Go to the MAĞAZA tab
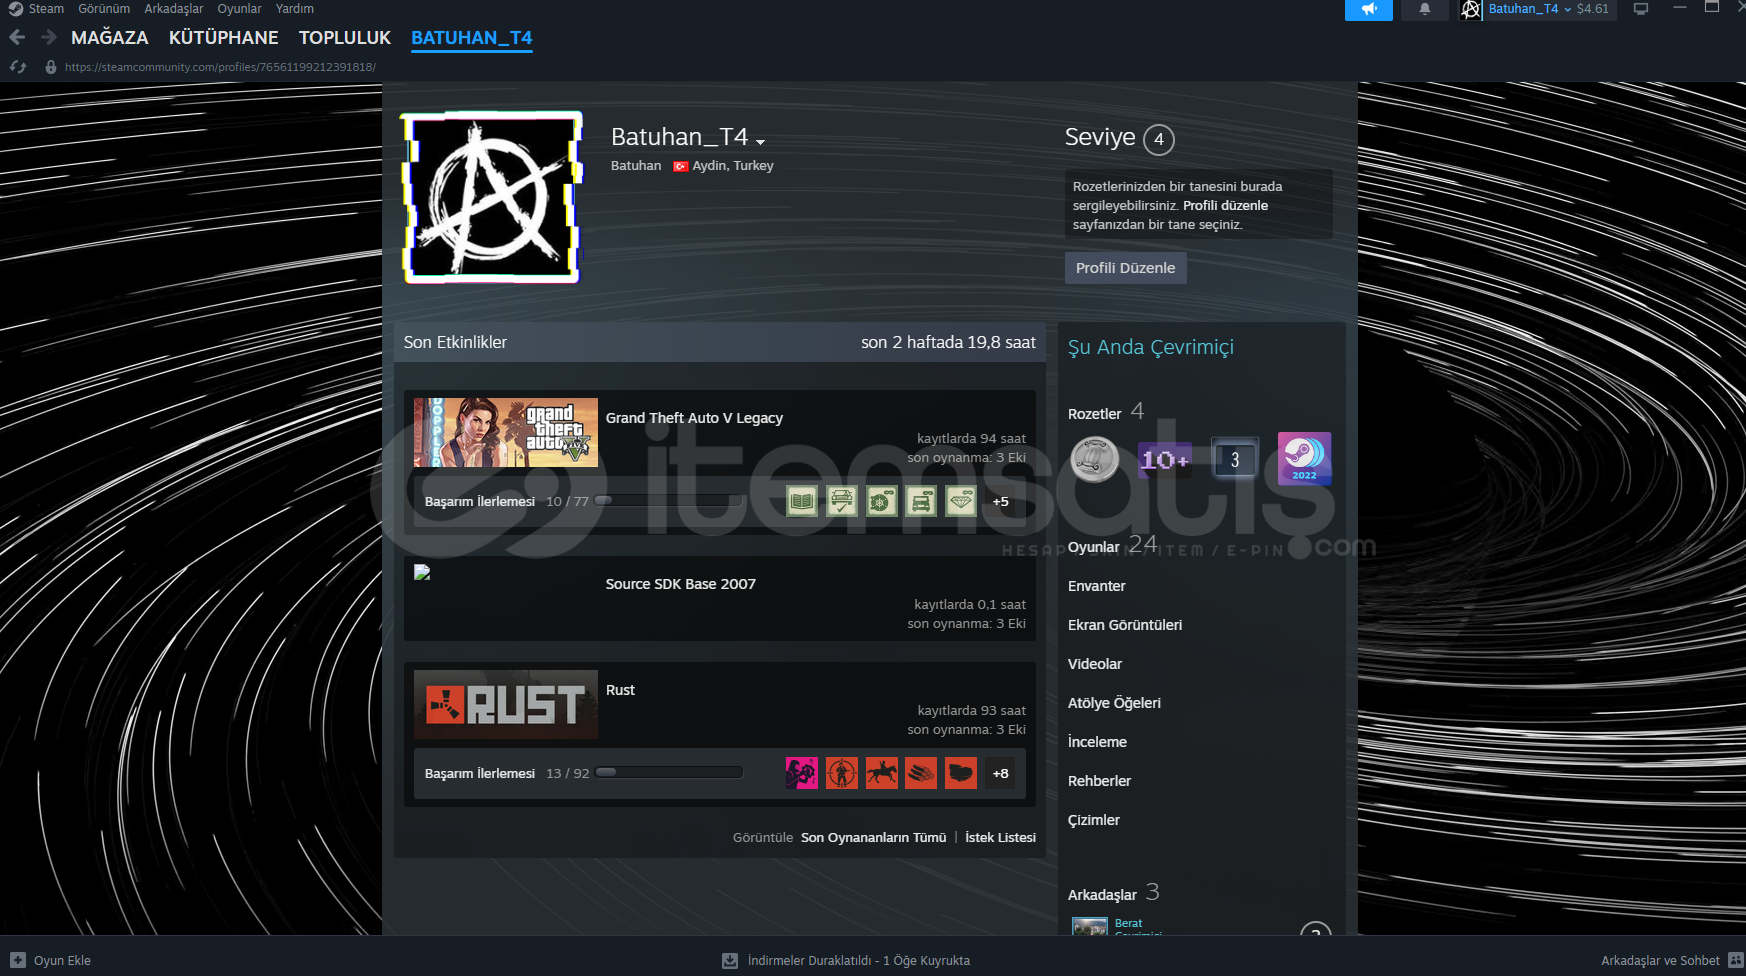Screen dimensions: 1746x976 (x=110, y=38)
